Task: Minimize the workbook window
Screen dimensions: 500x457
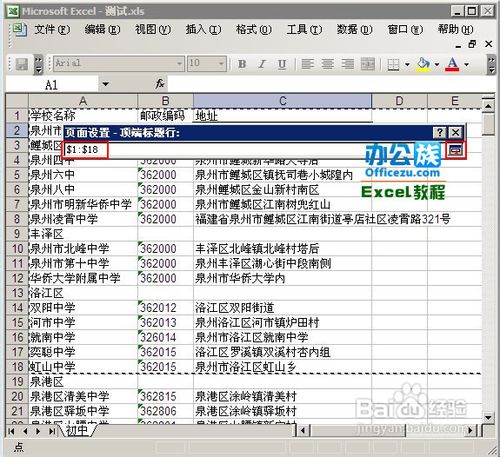Action: point(458,45)
